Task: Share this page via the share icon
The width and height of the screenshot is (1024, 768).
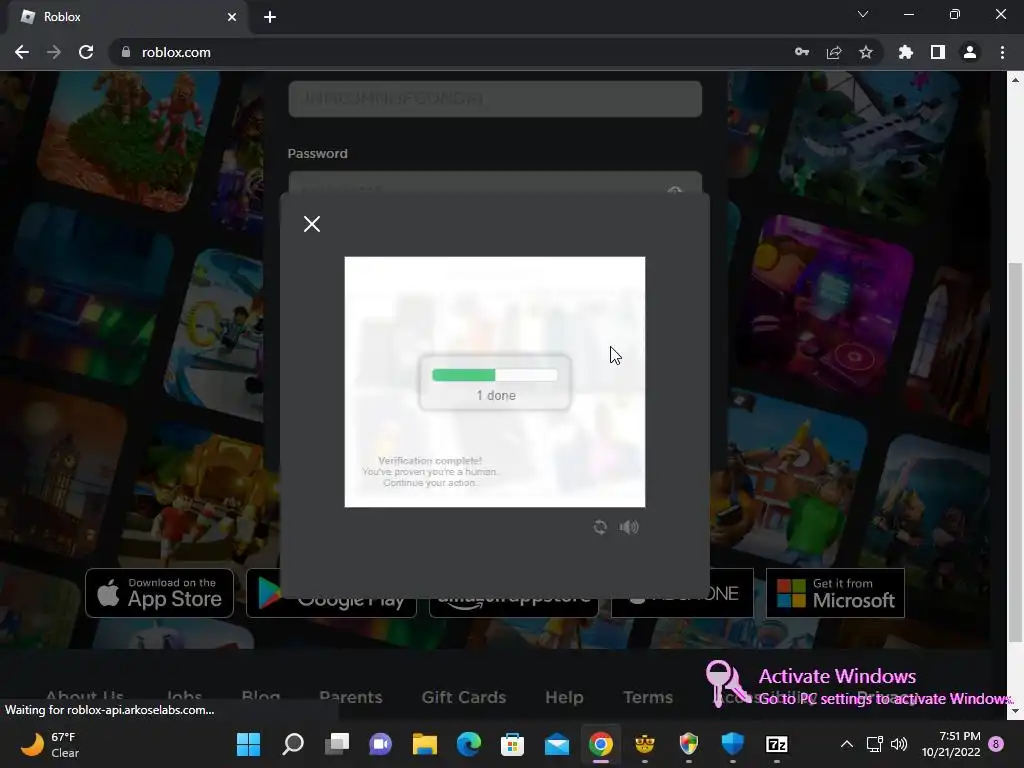Action: pos(834,52)
